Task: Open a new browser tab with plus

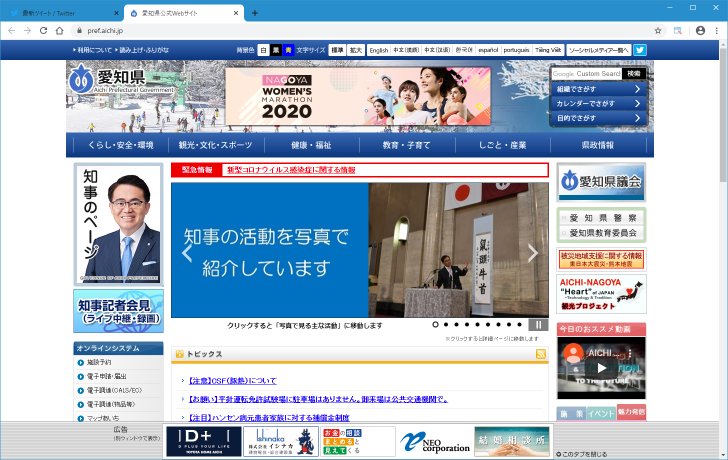Action: (255, 13)
